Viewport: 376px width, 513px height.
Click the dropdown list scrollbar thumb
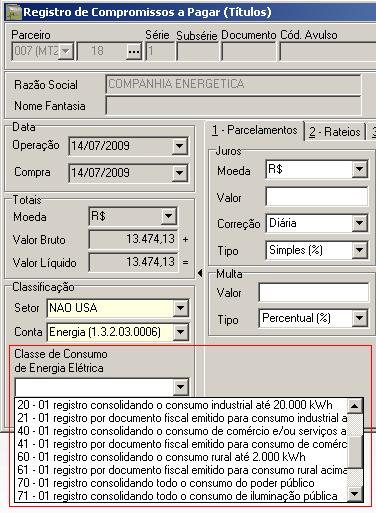[x=355, y=451]
